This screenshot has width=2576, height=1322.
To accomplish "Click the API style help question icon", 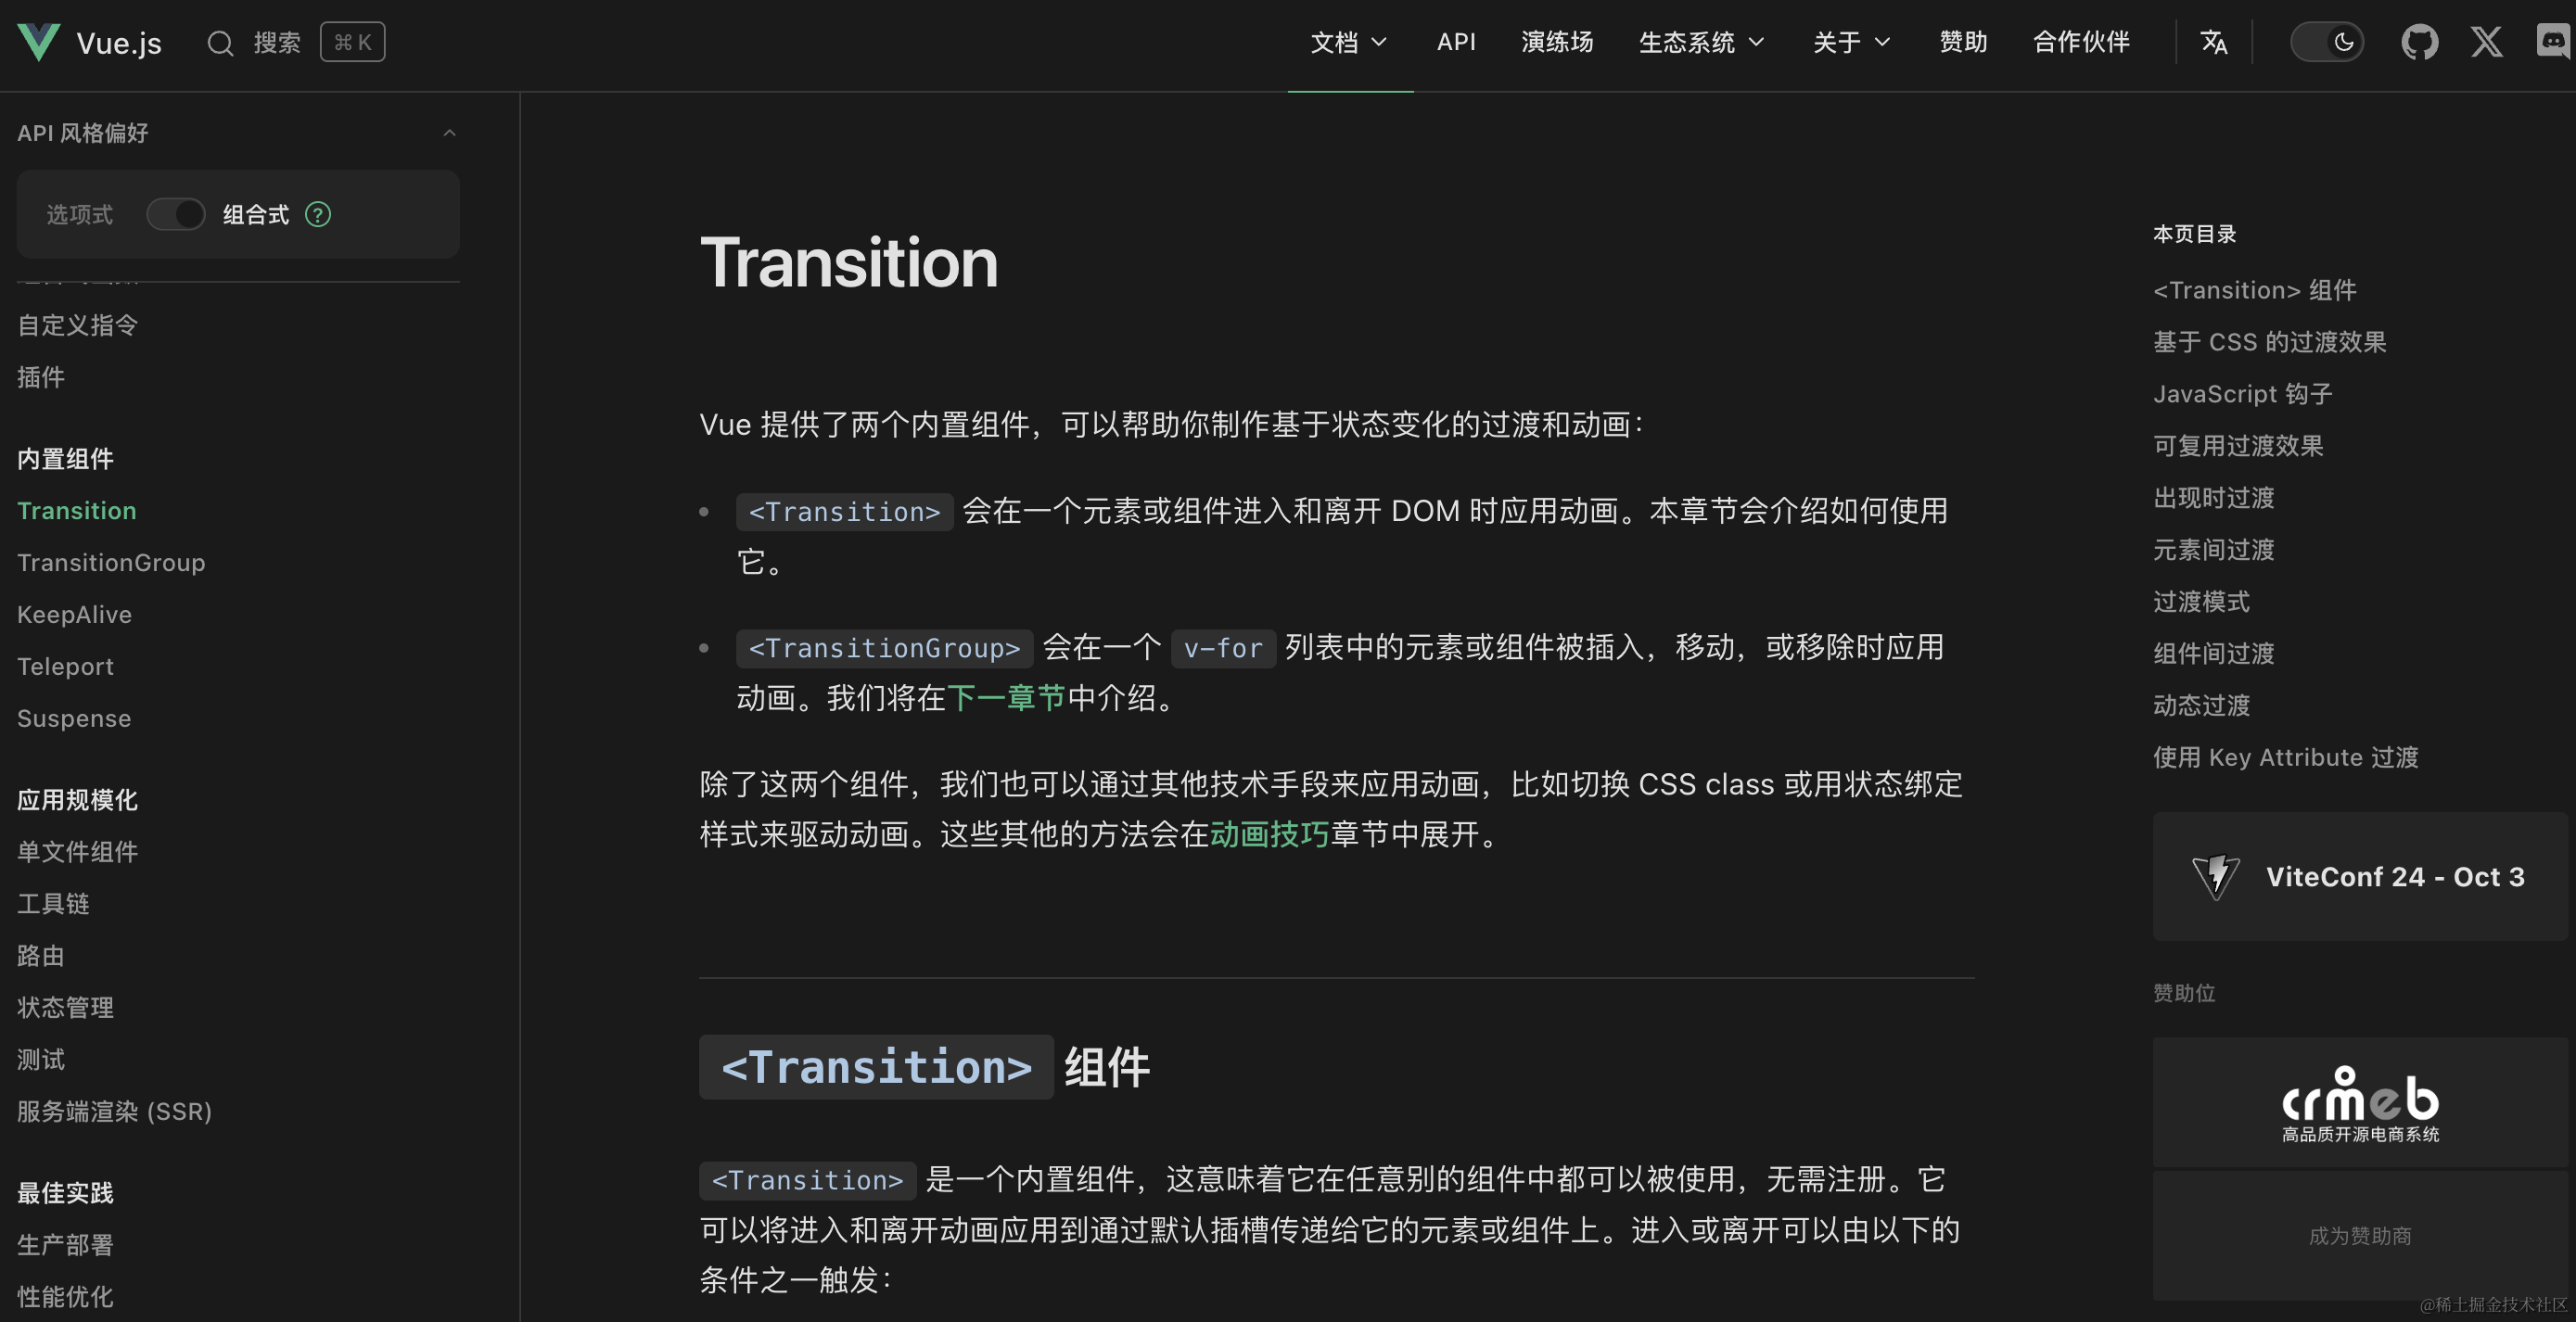I will point(318,214).
